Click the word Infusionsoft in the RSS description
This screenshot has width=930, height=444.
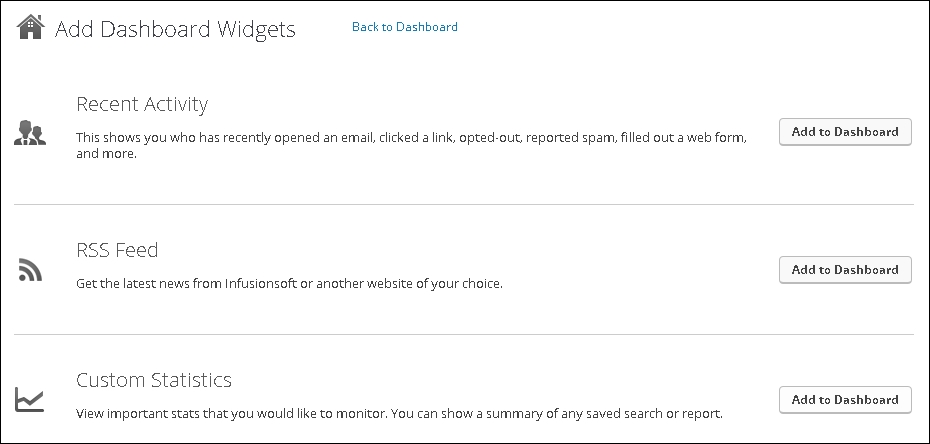(x=263, y=283)
